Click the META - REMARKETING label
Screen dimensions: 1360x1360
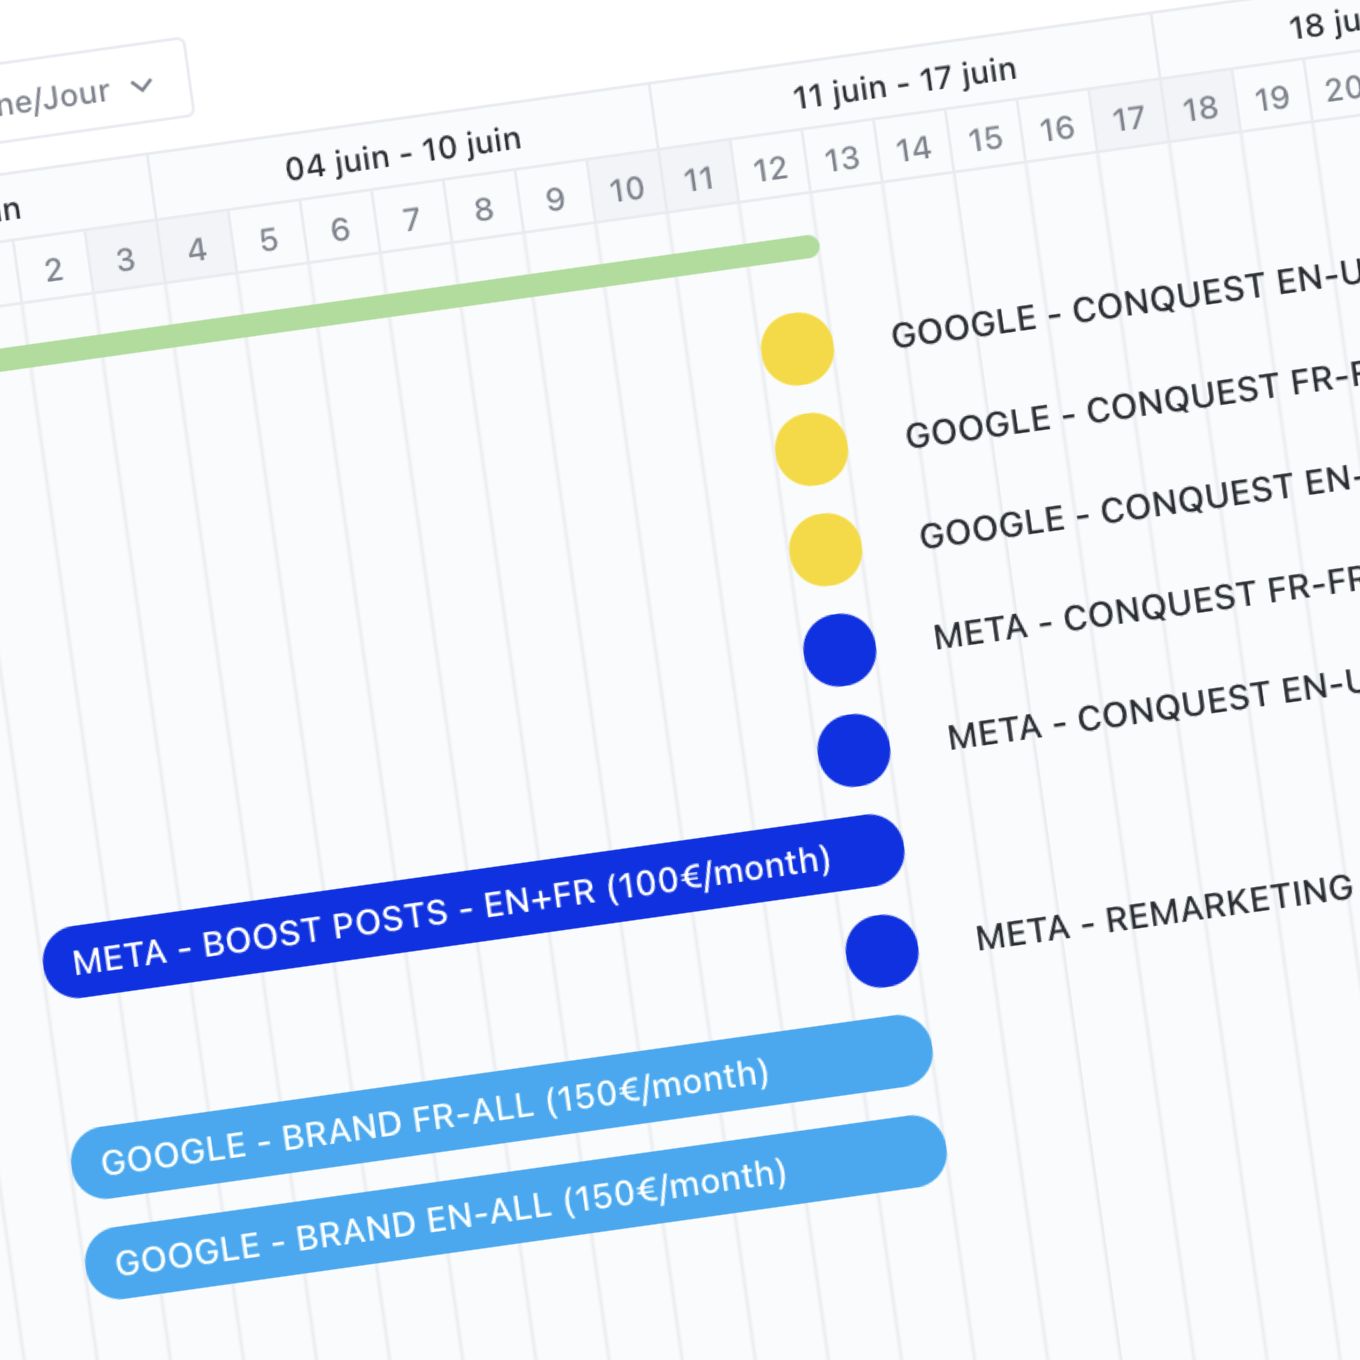1165,913
